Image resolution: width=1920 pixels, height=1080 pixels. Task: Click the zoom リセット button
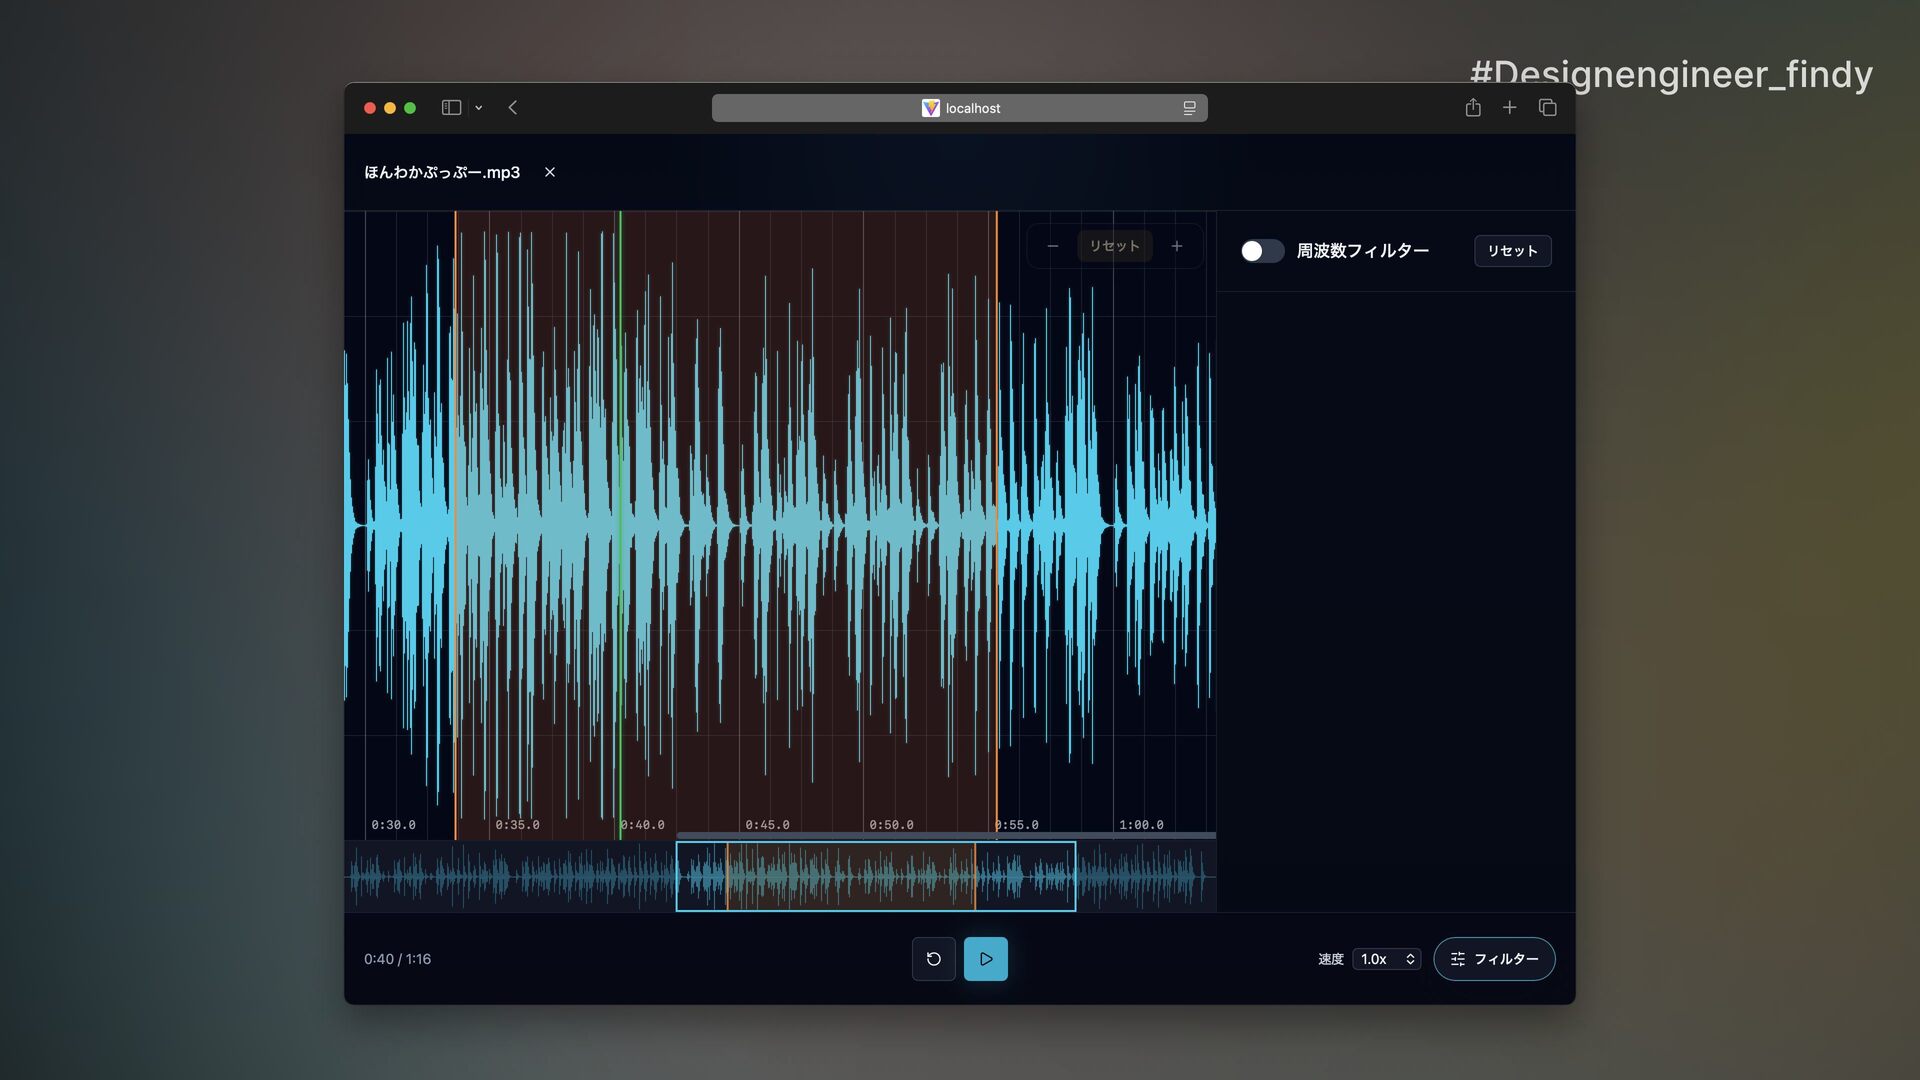click(x=1114, y=246)
